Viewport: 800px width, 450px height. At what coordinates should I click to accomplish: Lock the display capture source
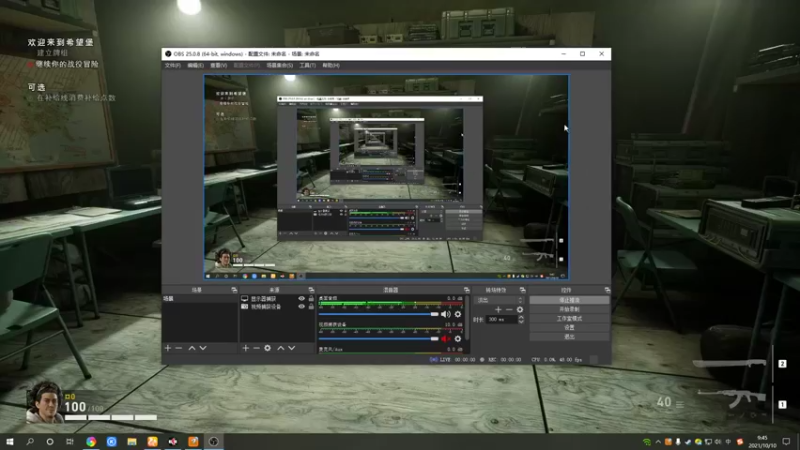coord(311,298)
